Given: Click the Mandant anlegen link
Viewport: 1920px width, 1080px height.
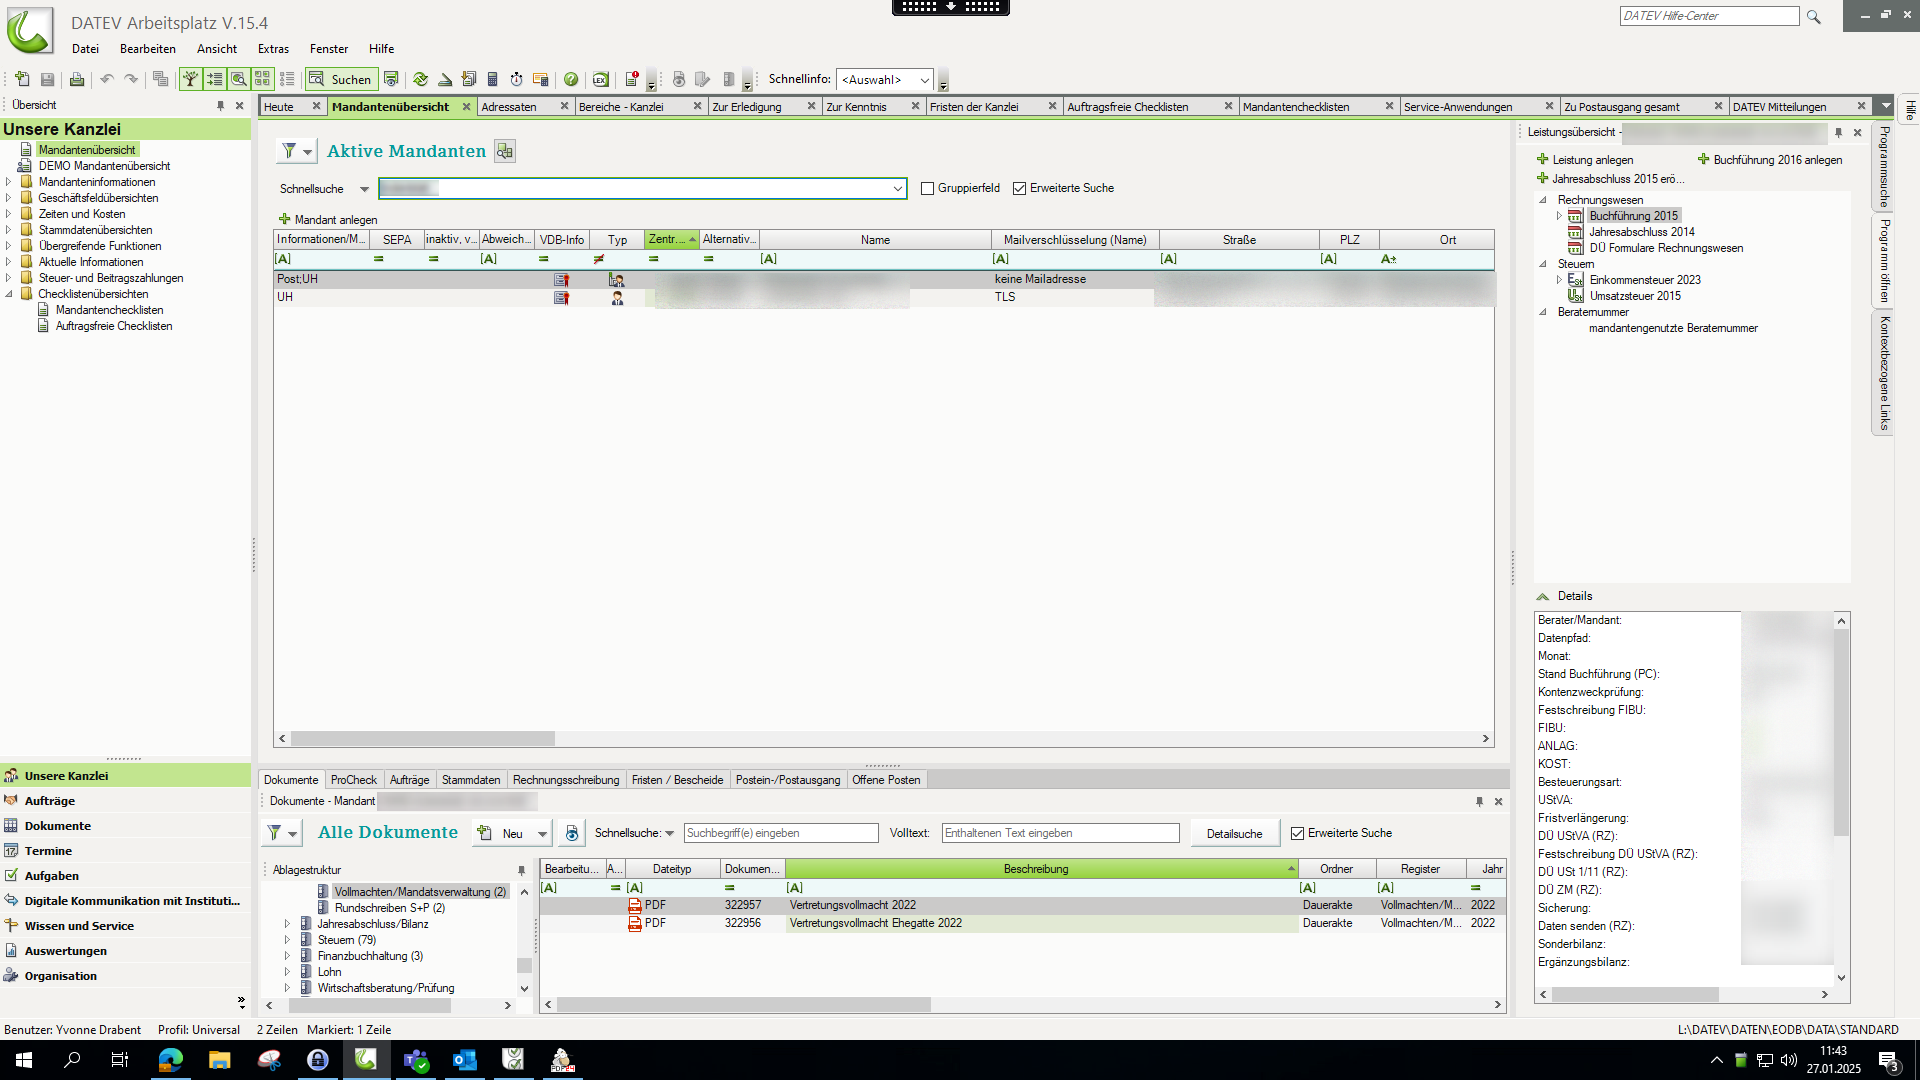Looking at the screenshot, I should (335, 220).
